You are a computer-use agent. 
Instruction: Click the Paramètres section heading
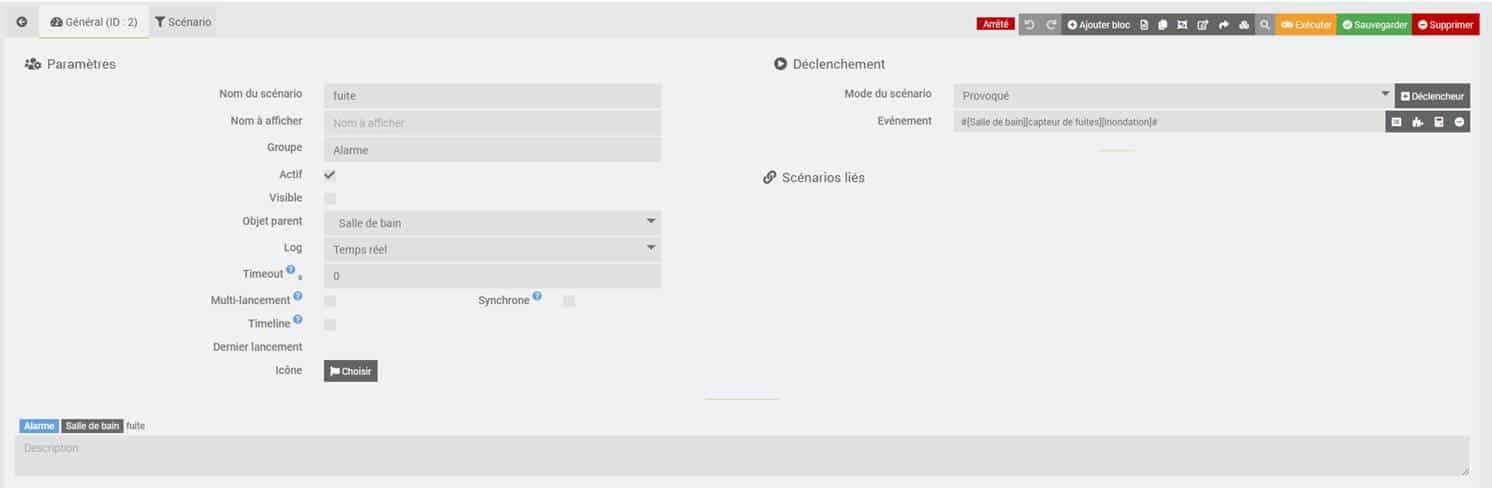coord(70,64)
